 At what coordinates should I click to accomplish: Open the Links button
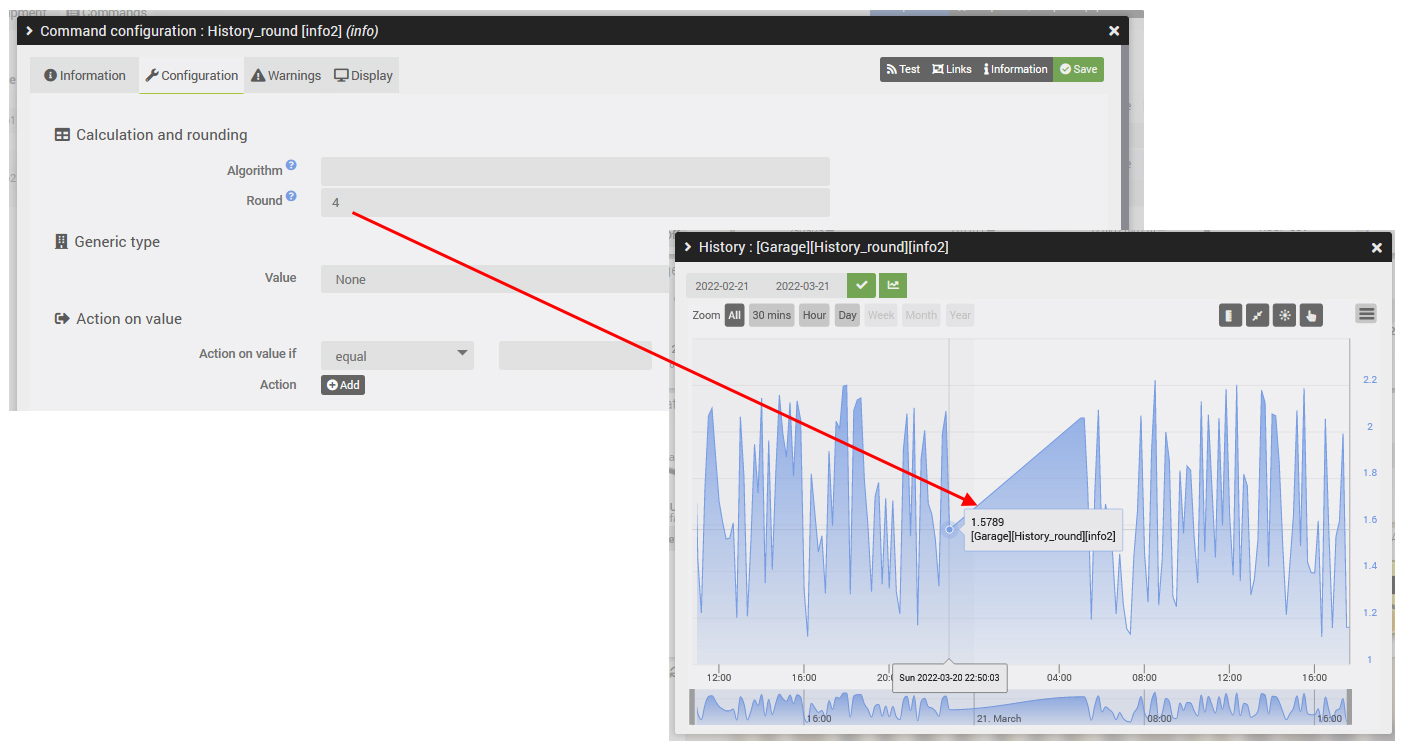[951, 69]
